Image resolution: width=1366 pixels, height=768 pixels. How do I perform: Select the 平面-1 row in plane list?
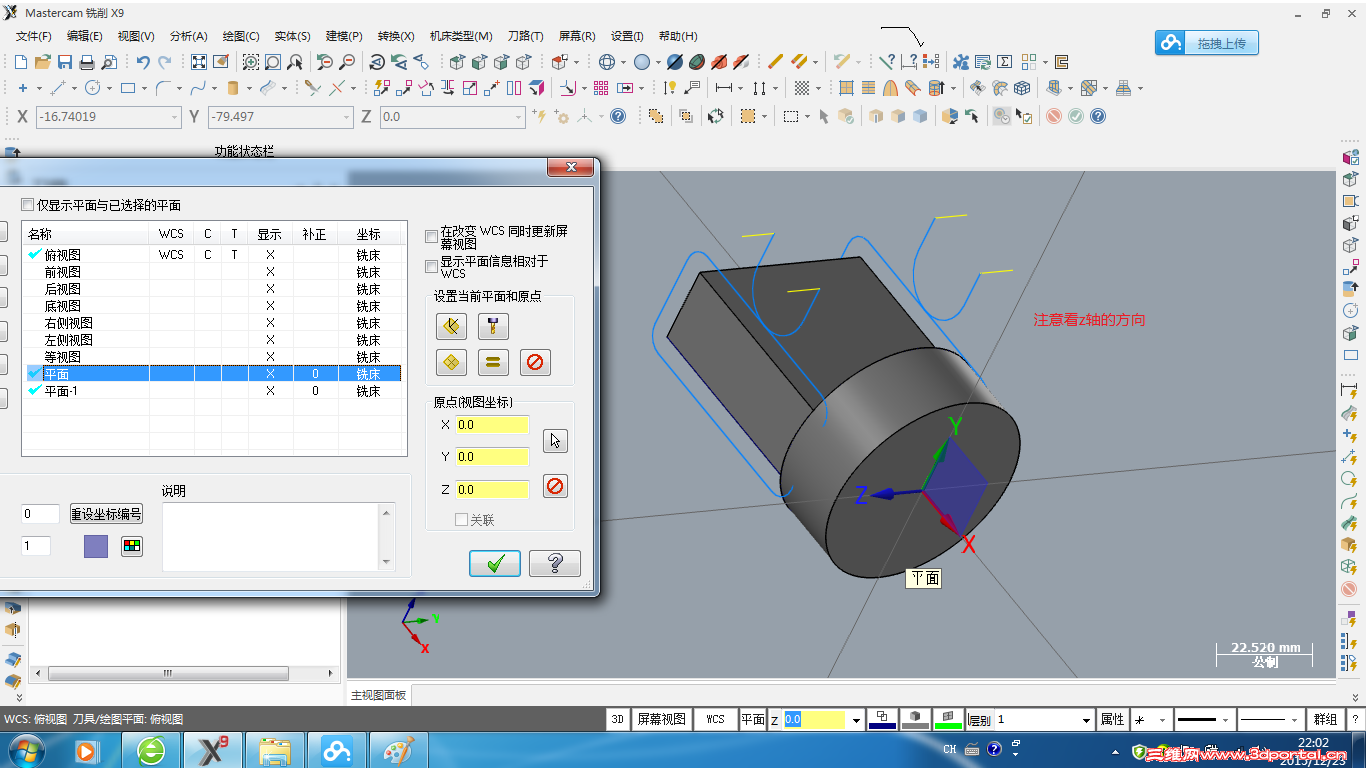[x=212, y=391]
